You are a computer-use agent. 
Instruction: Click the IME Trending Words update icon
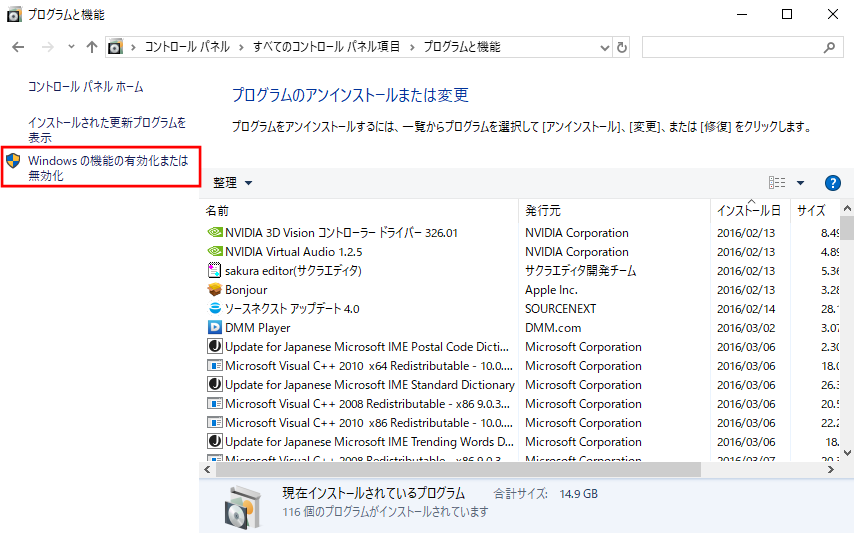pos(215,441)
